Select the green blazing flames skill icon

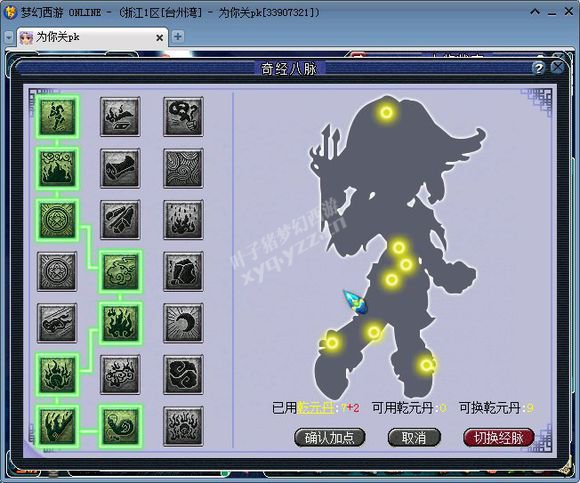point(120,323)
